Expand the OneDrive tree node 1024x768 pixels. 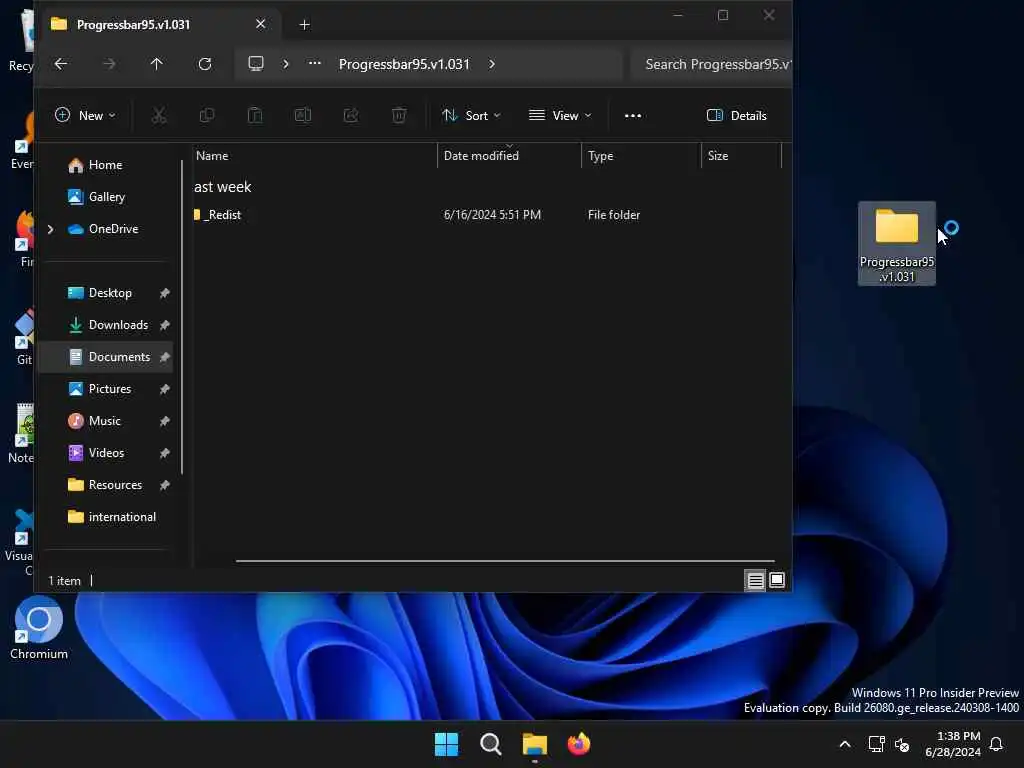(x=50, y=229)
